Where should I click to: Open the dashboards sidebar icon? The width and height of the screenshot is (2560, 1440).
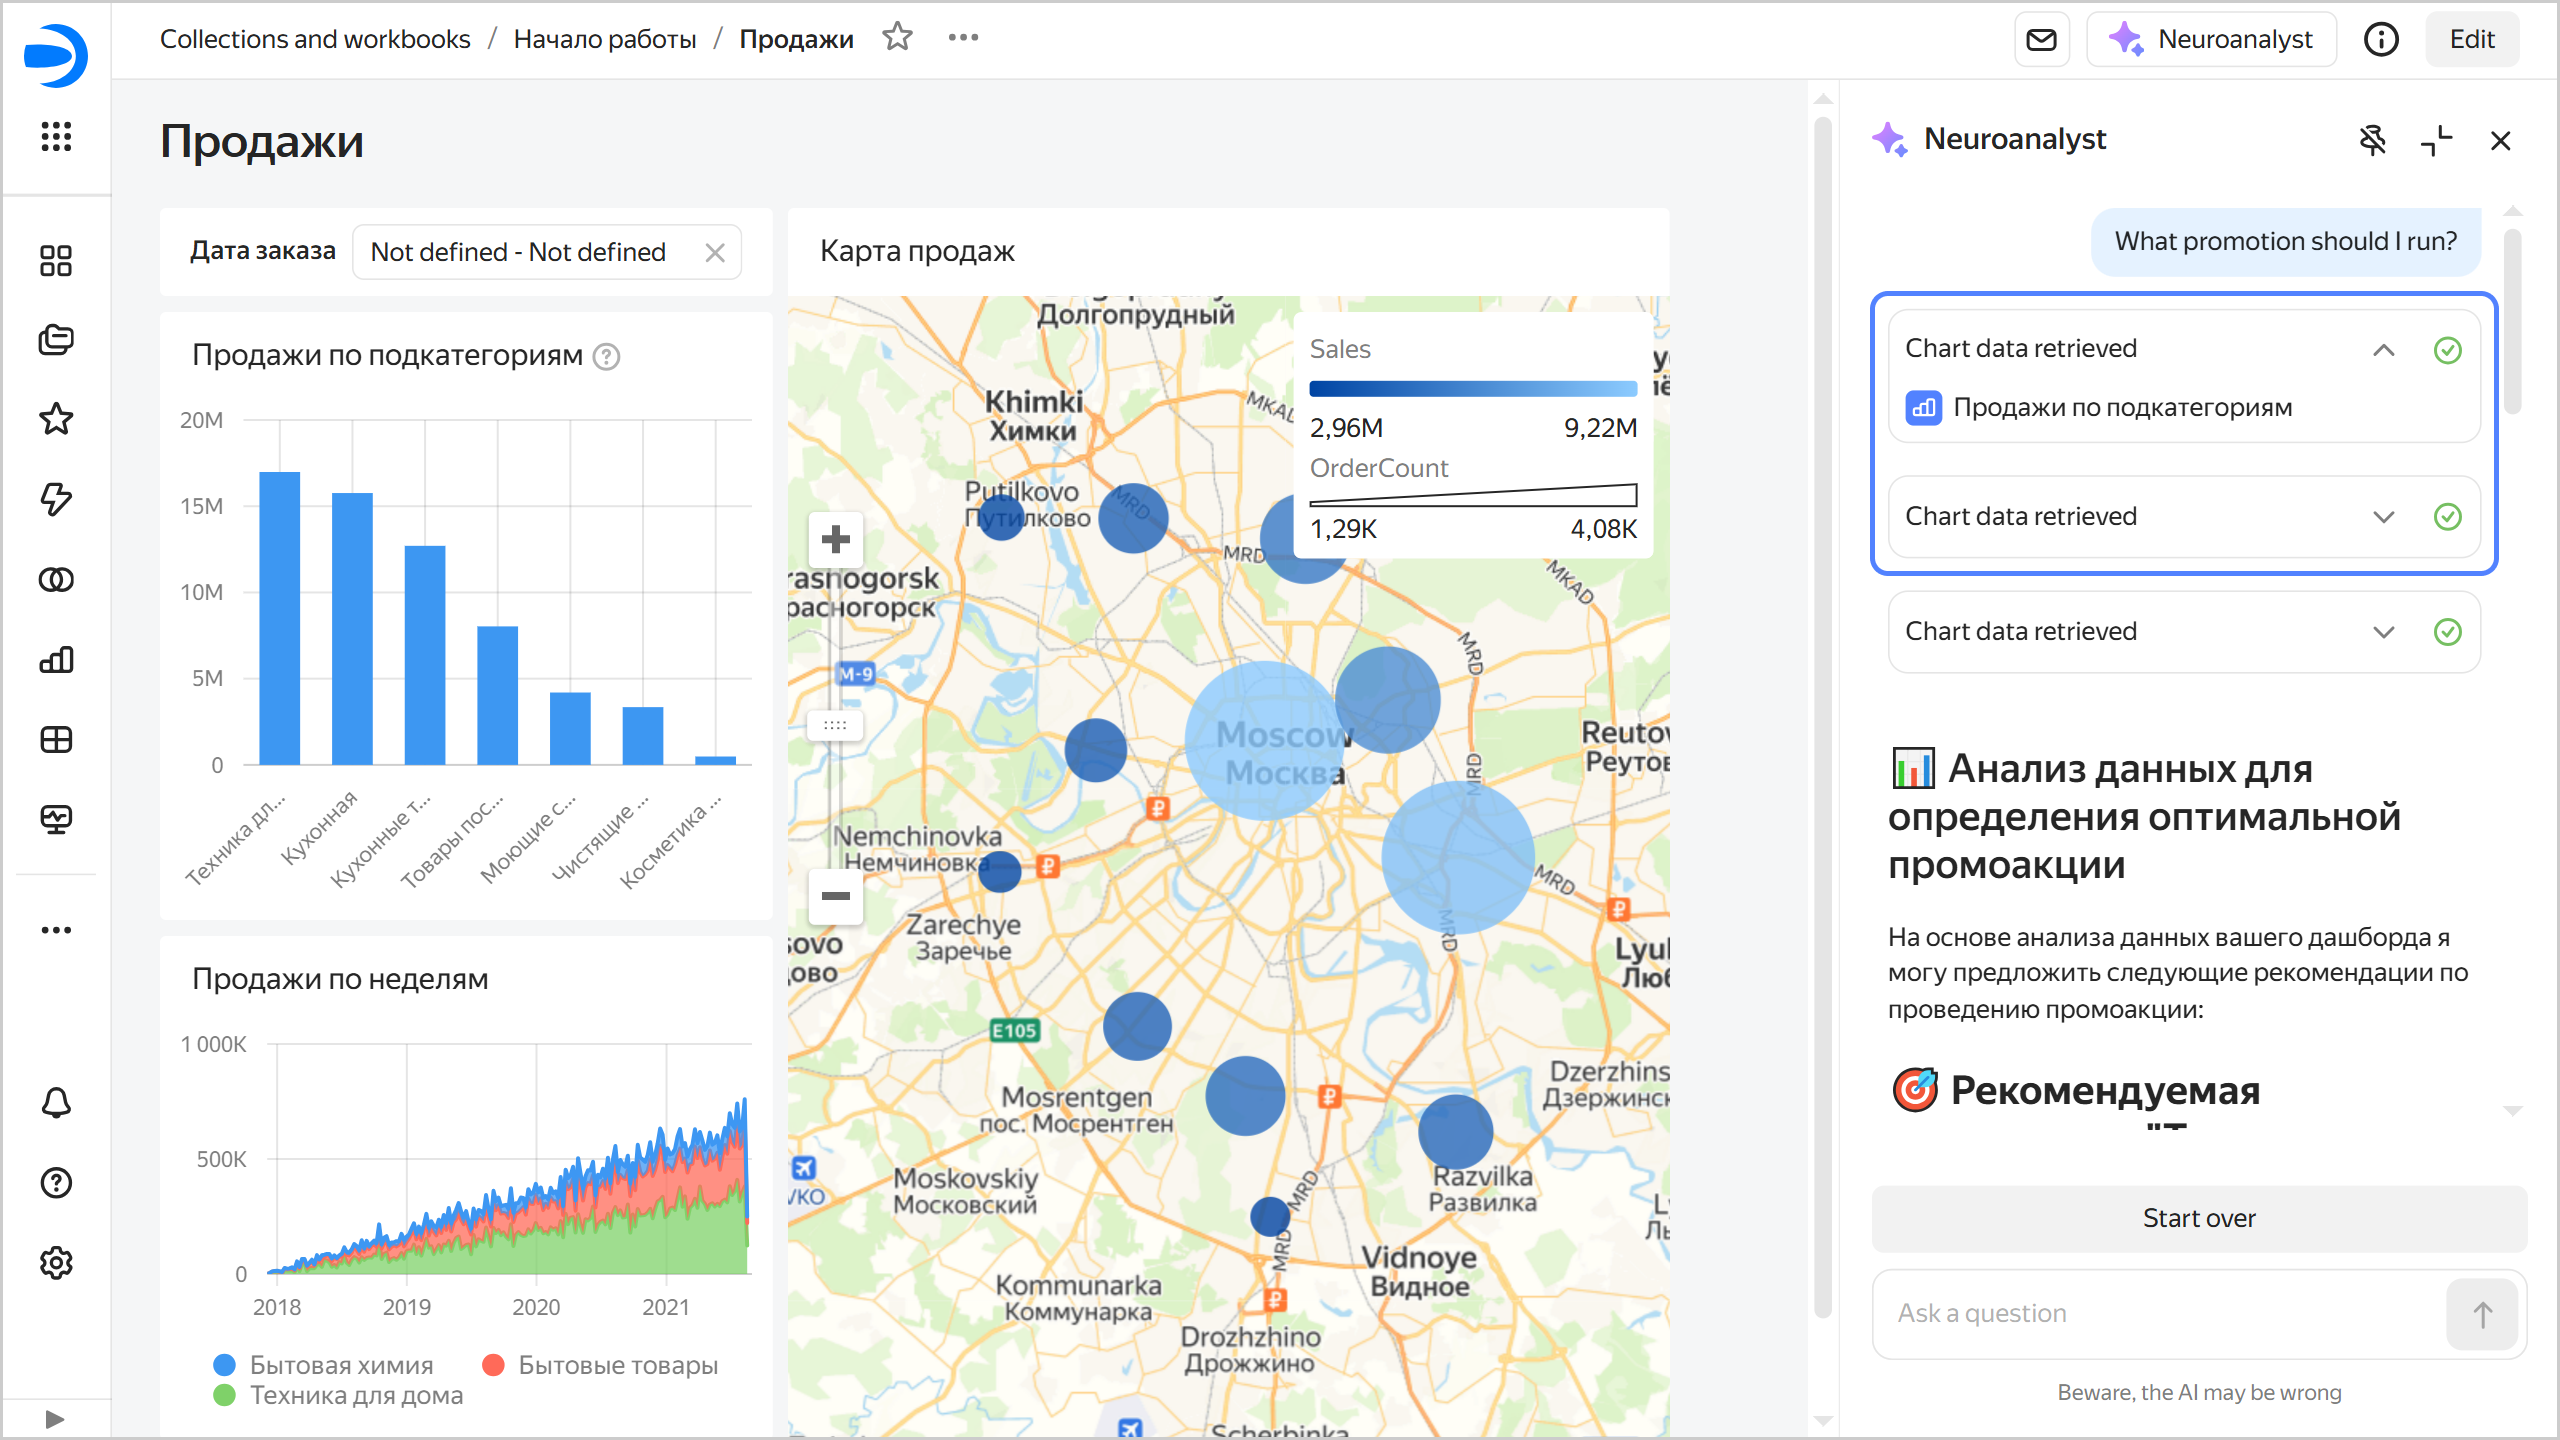click(56, 260)
